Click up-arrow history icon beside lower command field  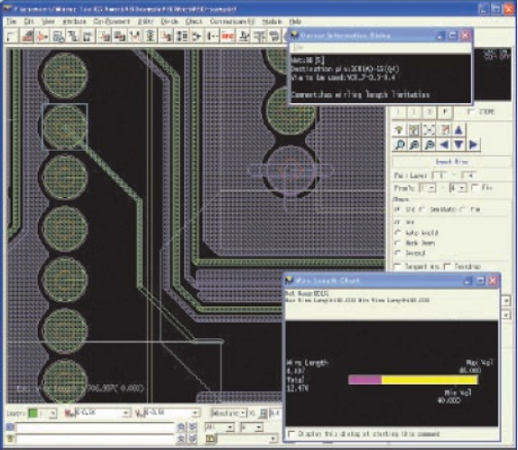click(181, 438)
